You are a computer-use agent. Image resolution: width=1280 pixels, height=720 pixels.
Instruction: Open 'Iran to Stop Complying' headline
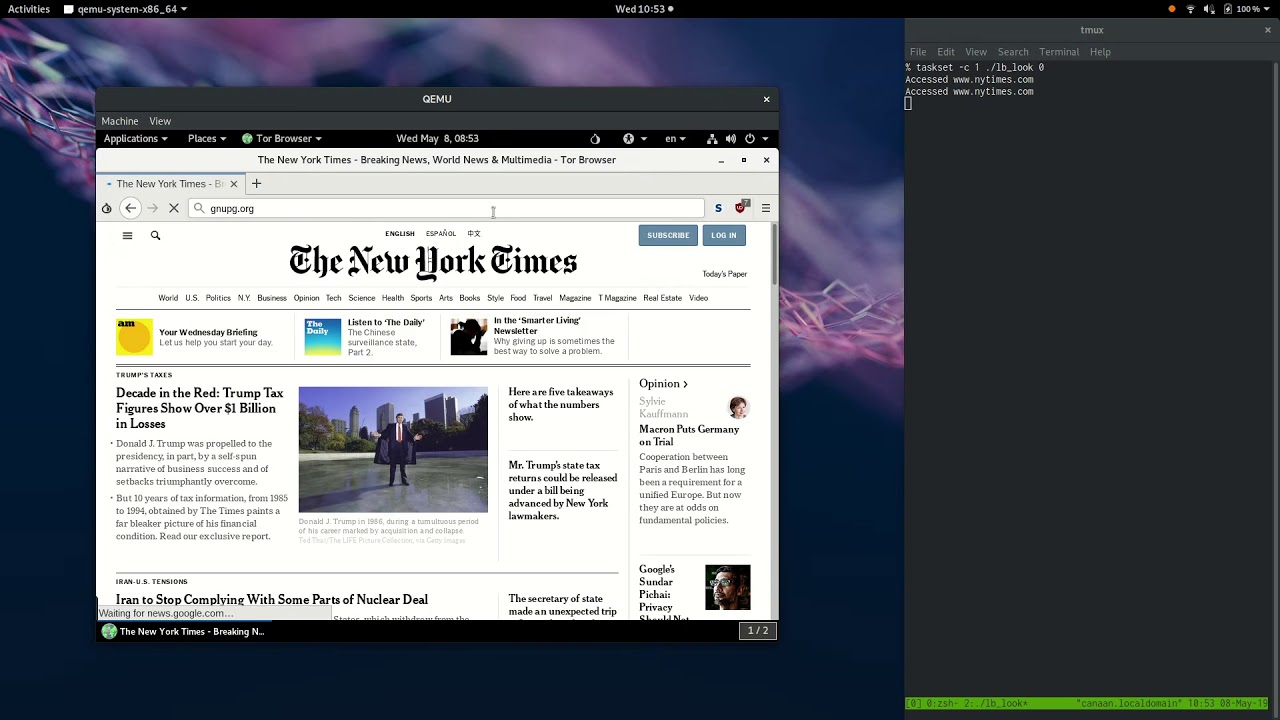[x=272, y=599]
